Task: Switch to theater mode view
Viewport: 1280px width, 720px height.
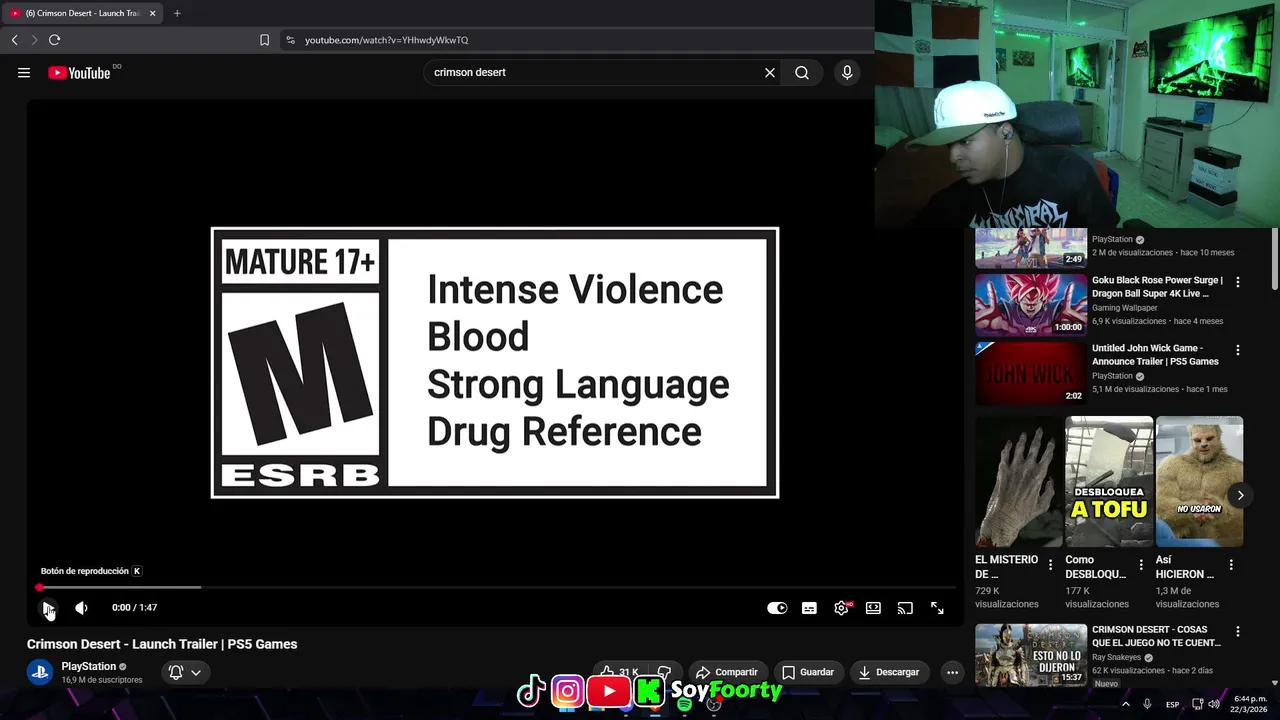Action: 873,608
